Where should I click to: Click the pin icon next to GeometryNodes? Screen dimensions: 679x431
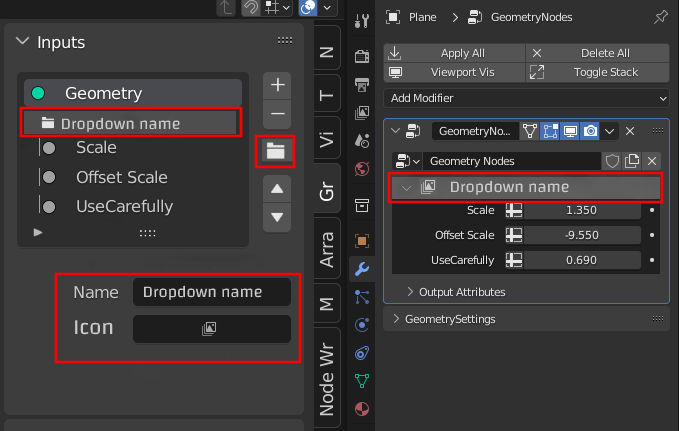660,17
